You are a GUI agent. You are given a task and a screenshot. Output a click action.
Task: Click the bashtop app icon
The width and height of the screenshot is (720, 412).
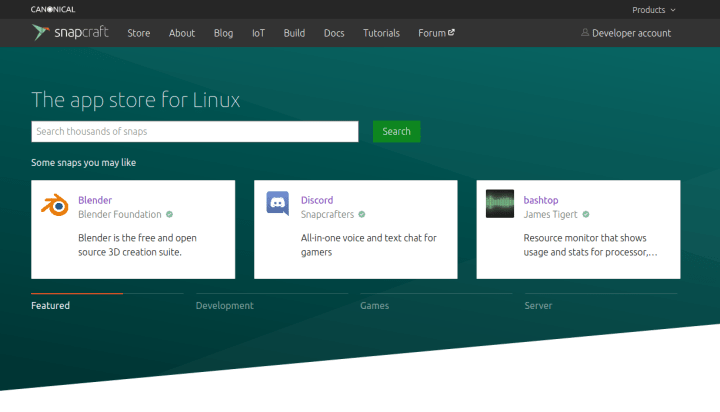tap(500, 203)
